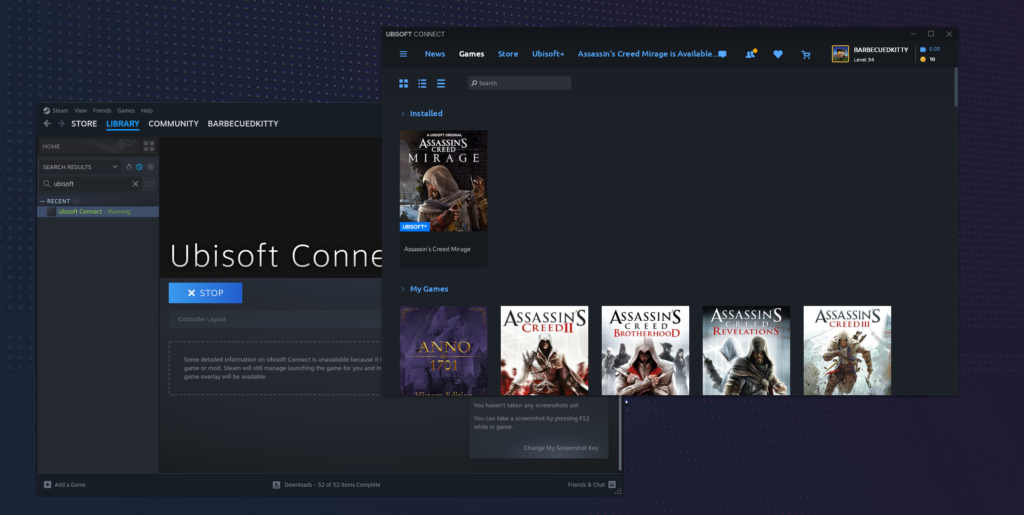This screenshot has width=1024, height=515.
Task: Open Steam collections grid icon beside HOME
Action: tap(149, 146)
